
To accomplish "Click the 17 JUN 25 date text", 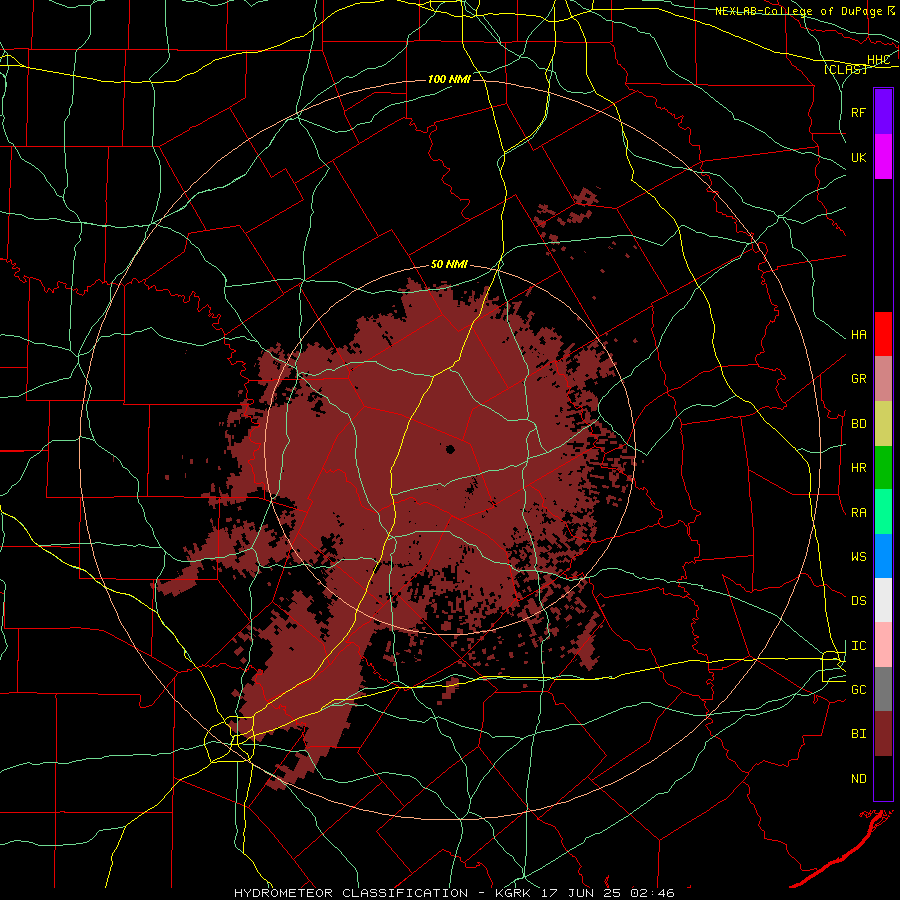I will click(583, 893).
